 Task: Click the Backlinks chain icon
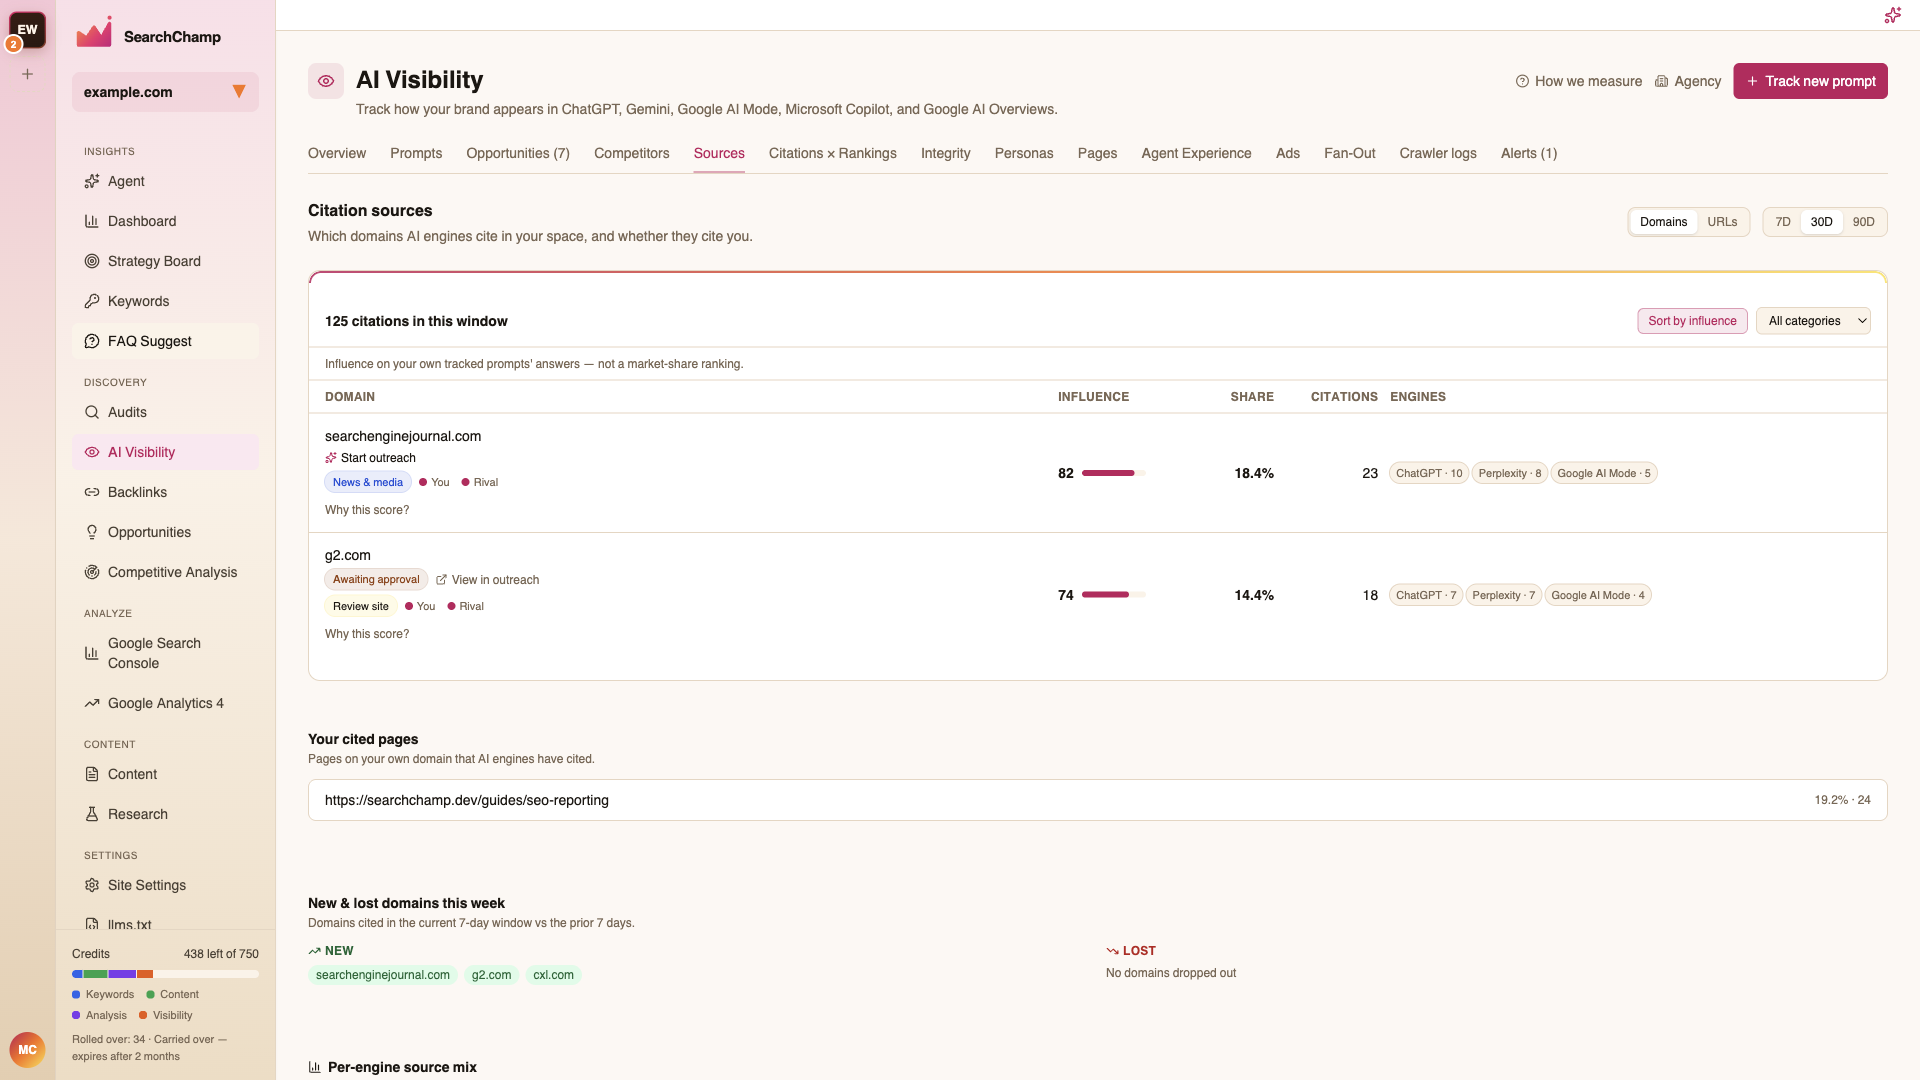(x=92, y=492)
